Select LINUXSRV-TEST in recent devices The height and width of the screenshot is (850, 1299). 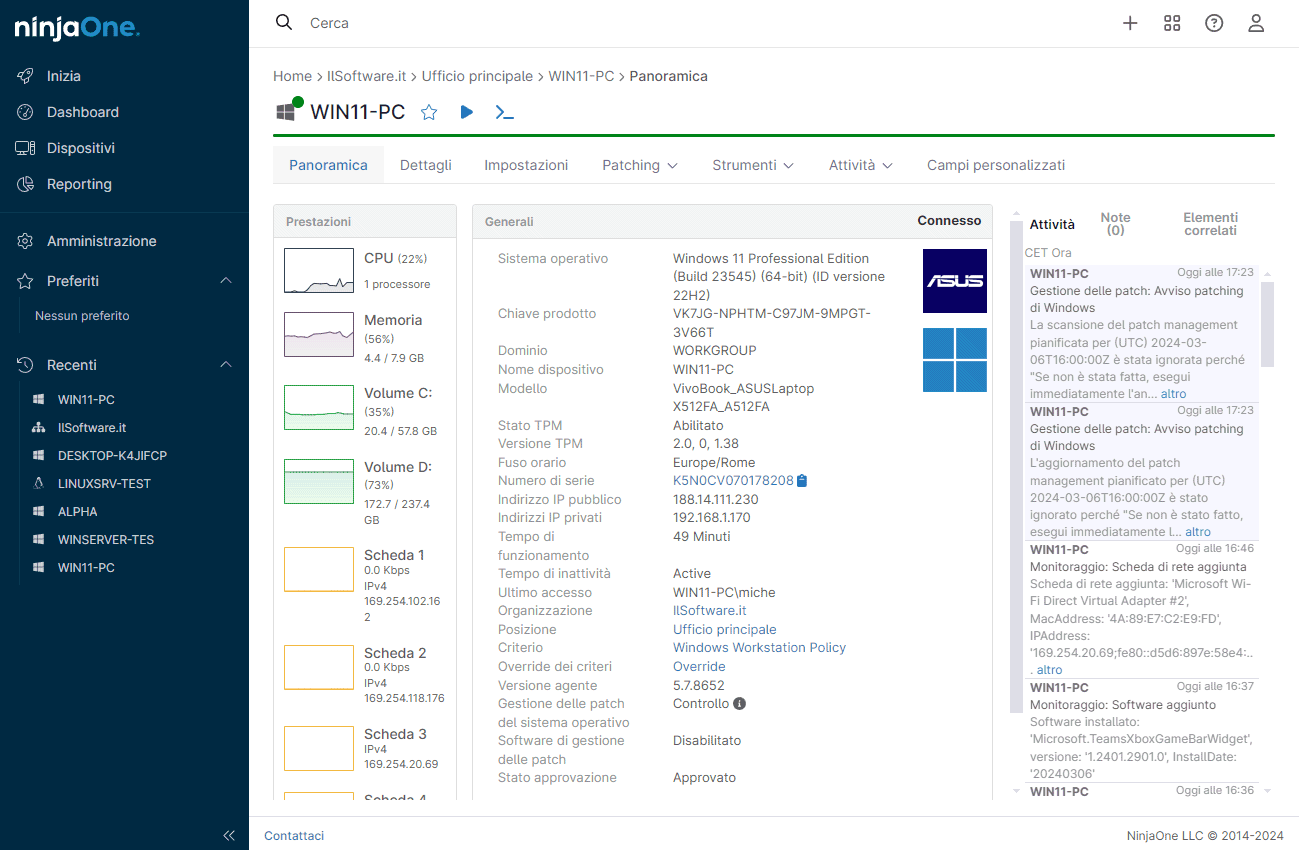coord(104,483)
